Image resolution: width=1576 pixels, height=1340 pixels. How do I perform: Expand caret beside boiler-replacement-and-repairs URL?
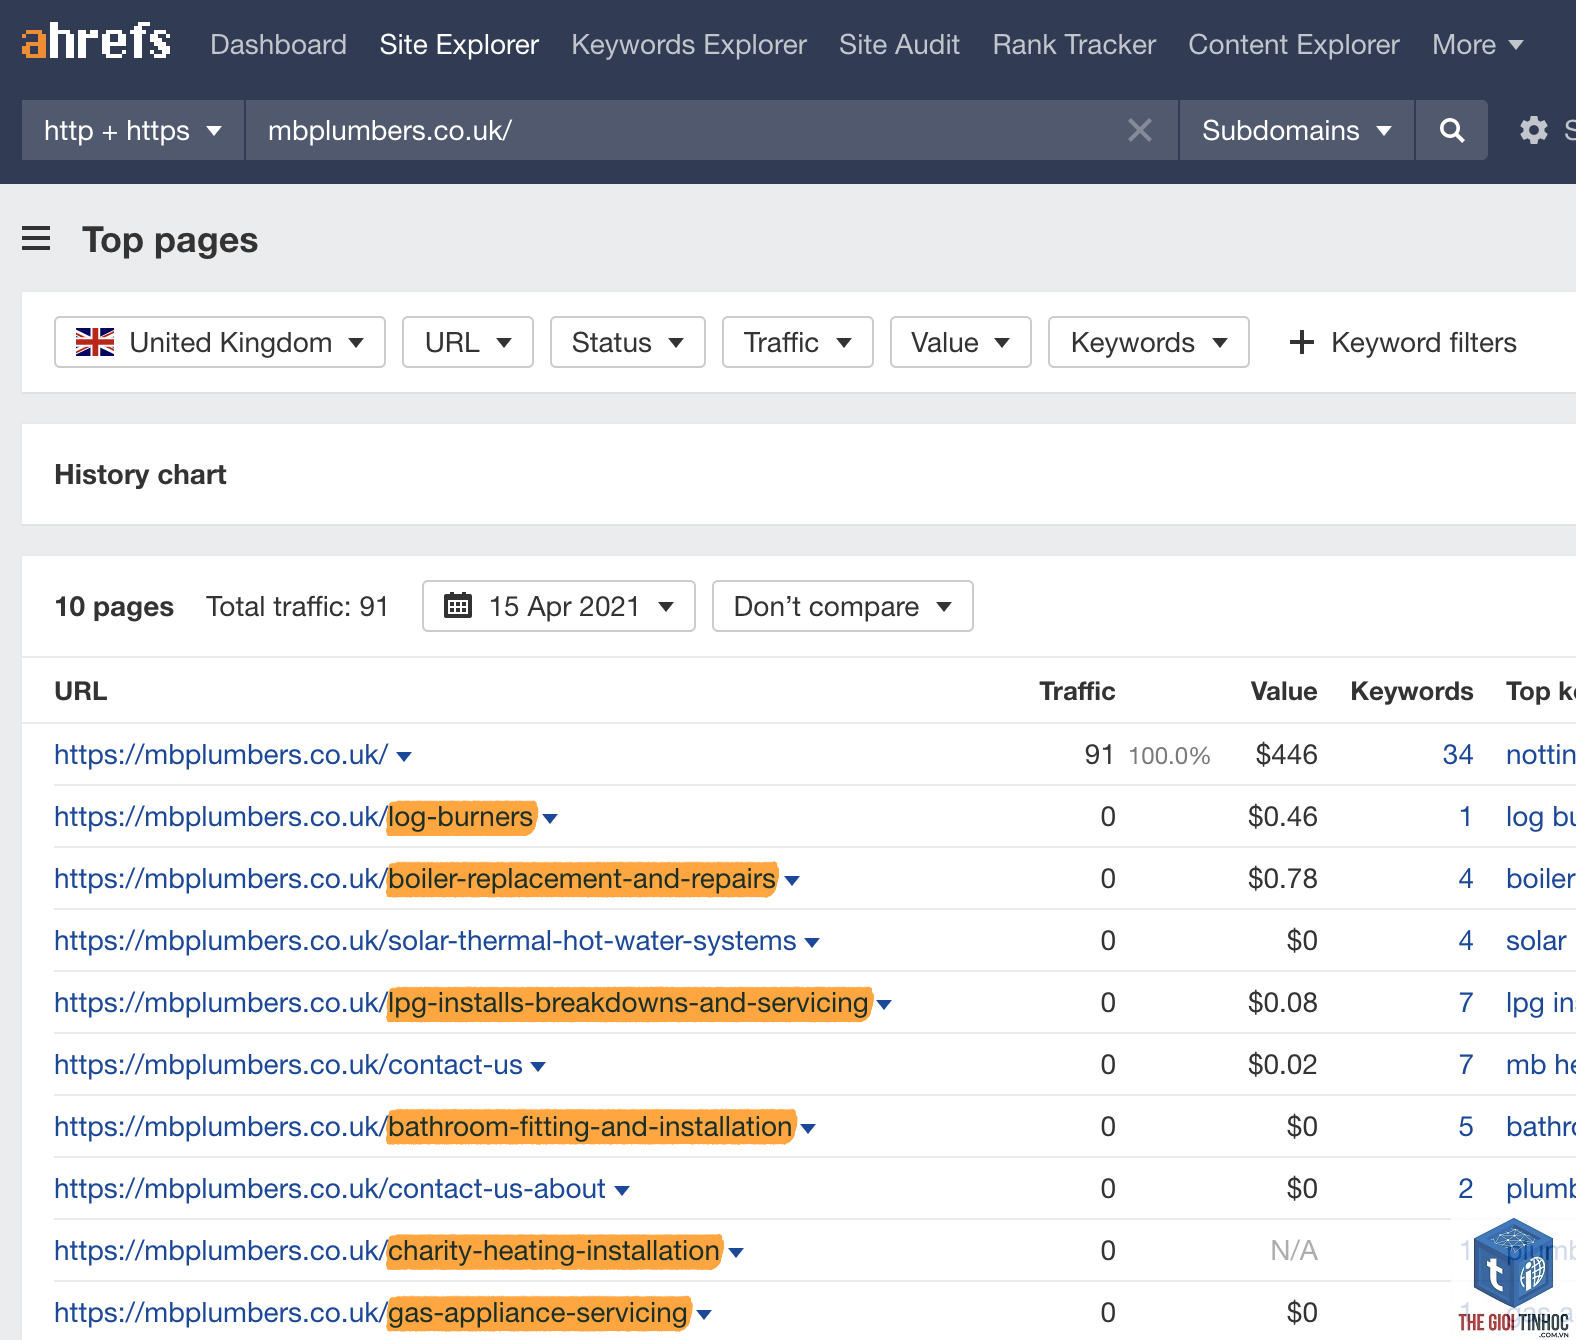point(792,881)
